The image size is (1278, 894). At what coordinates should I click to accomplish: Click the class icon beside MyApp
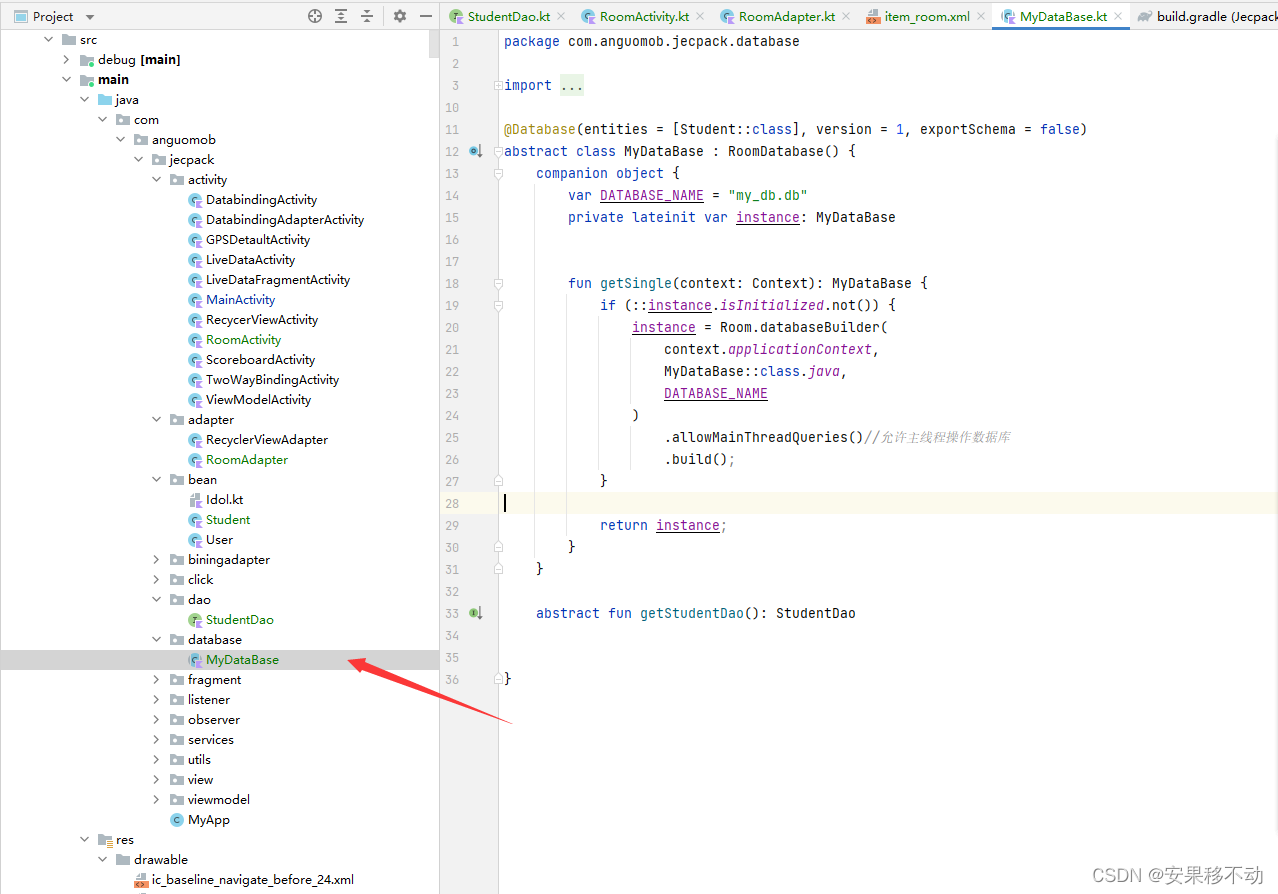(177, 819)
